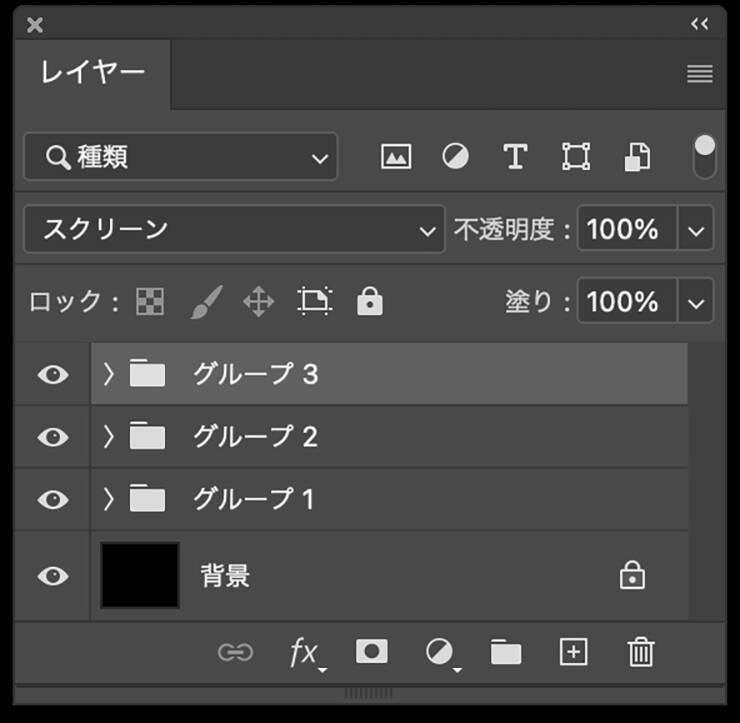This screenshot has width=740, height=723.
Task: Lock transparent pixels checkerboard icon
Action: click(x=150, y=301)
